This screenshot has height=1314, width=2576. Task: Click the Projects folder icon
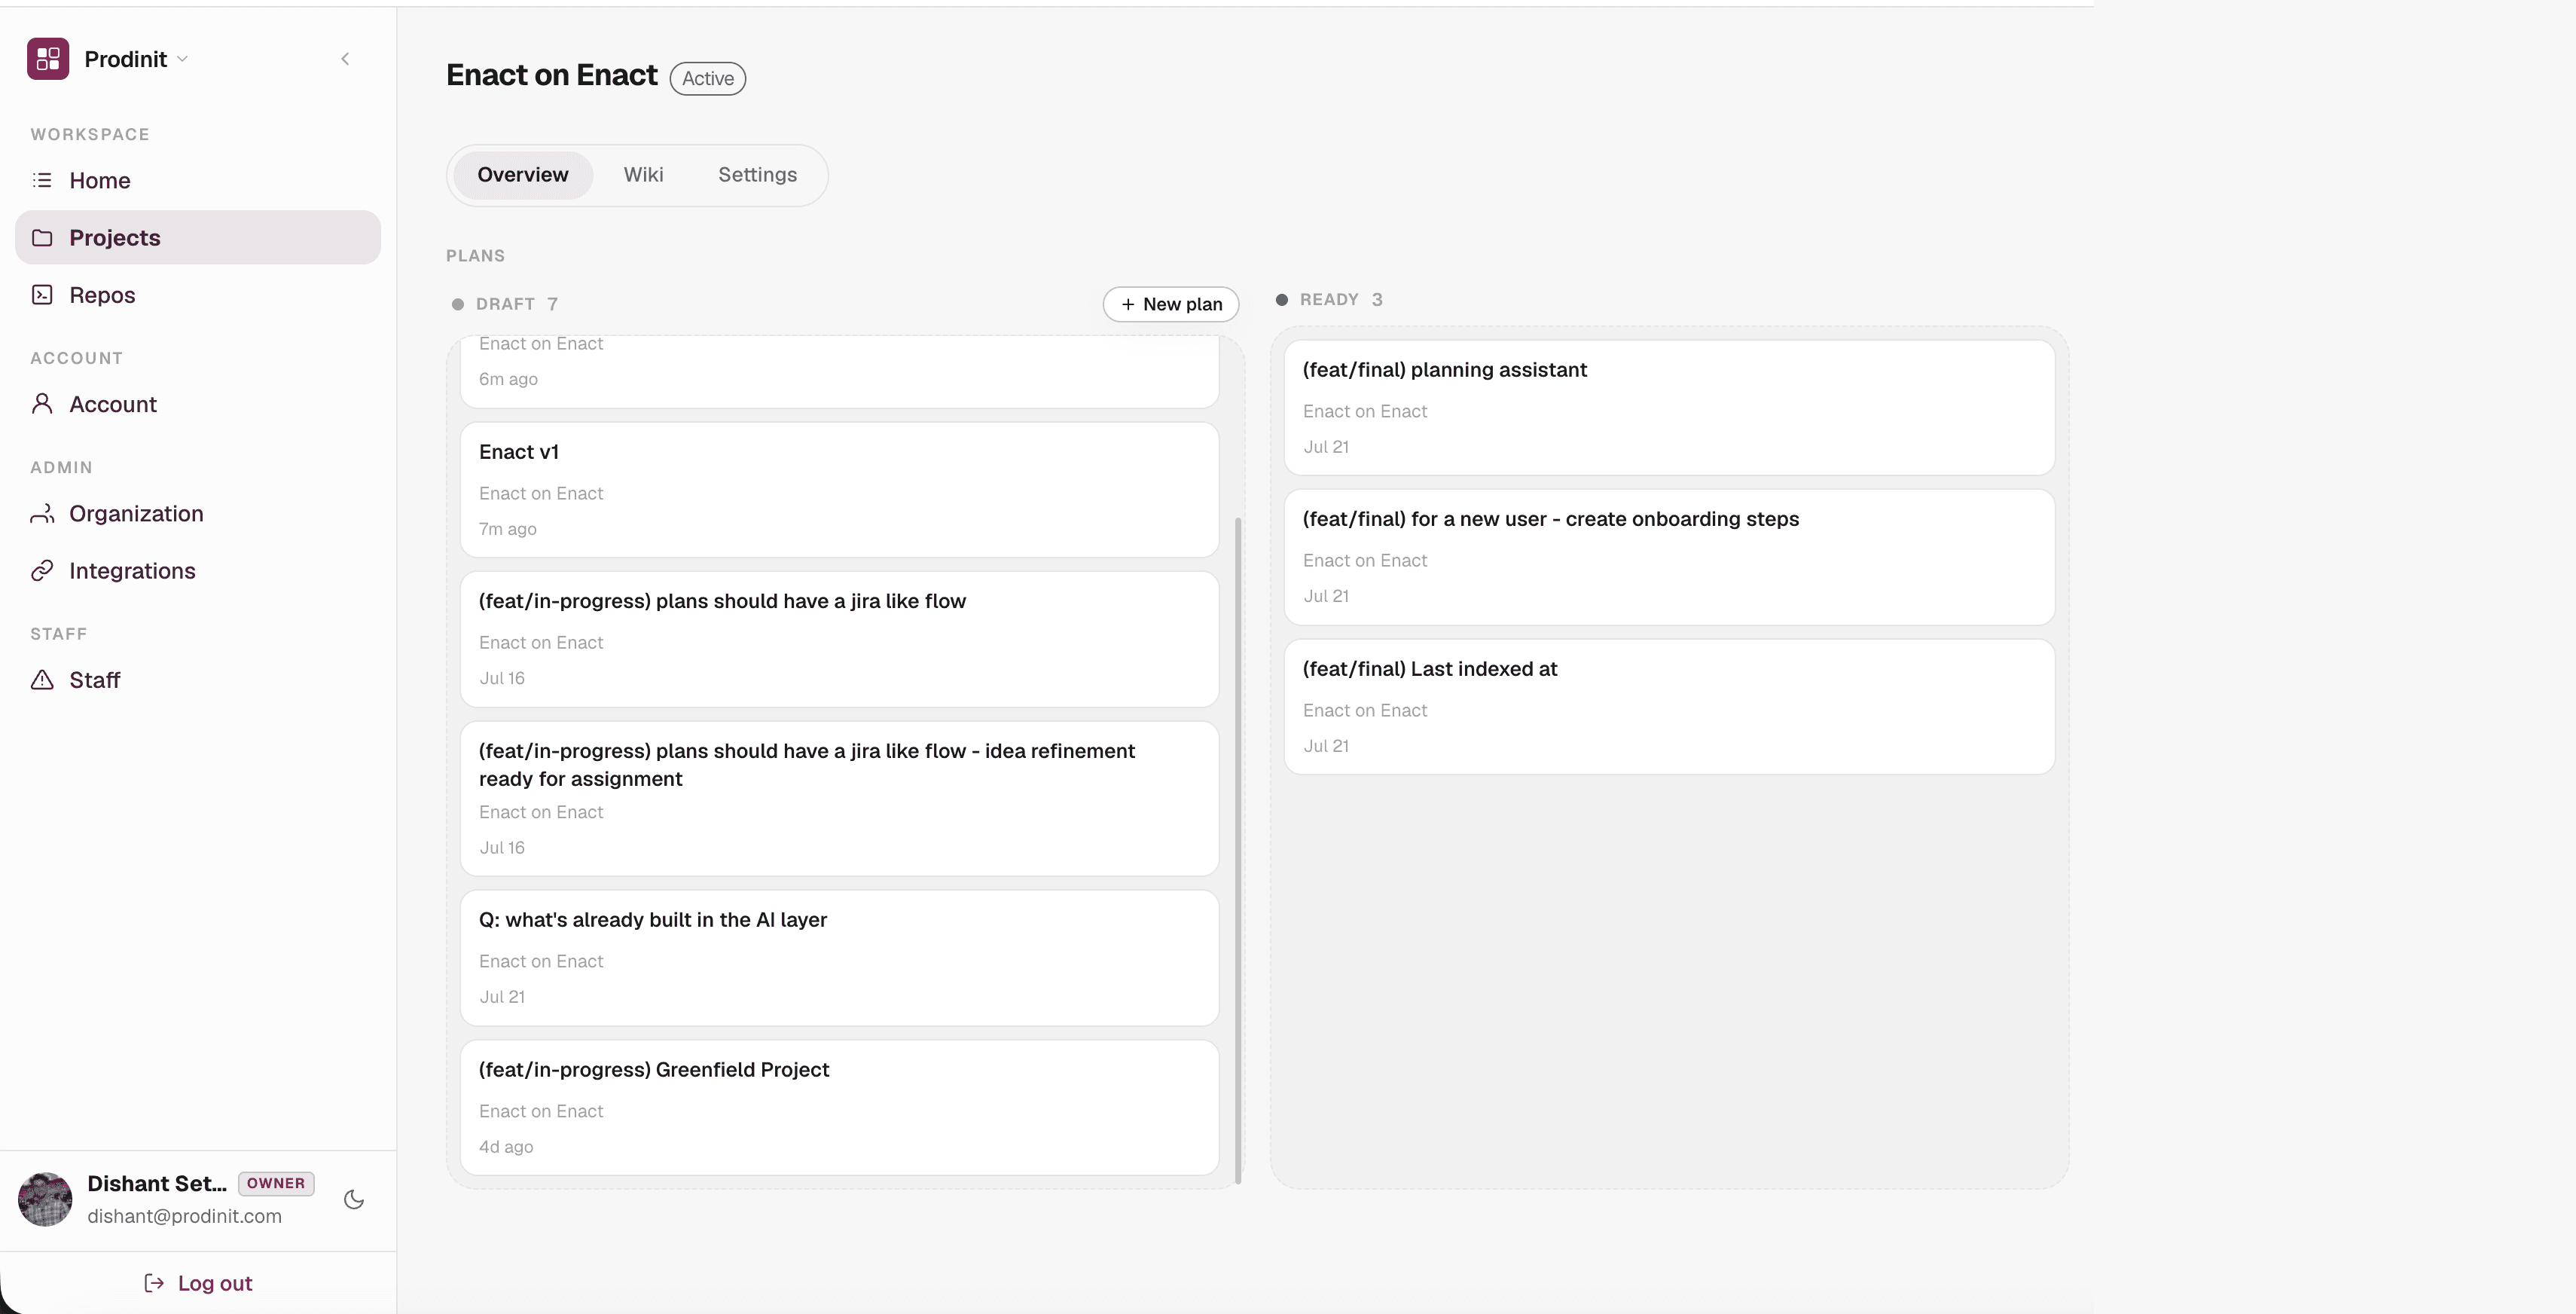pos(42,238)
